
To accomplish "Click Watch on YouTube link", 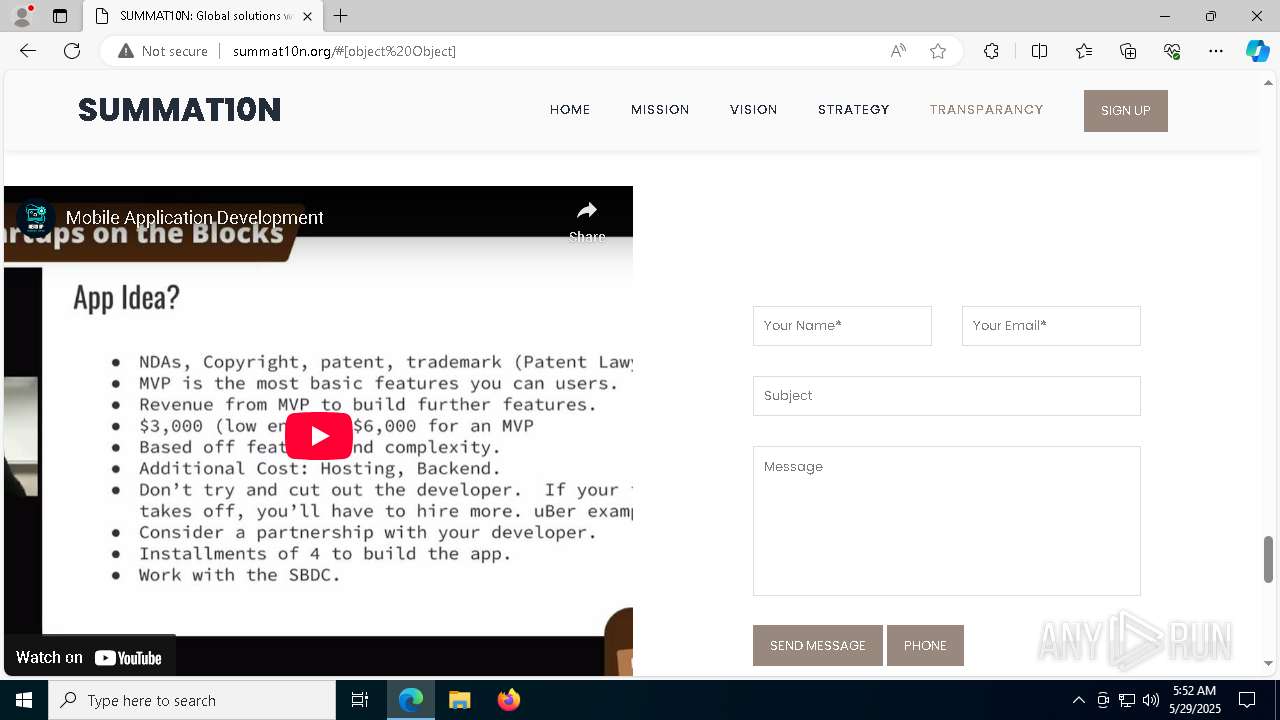I will click(89, 657).
